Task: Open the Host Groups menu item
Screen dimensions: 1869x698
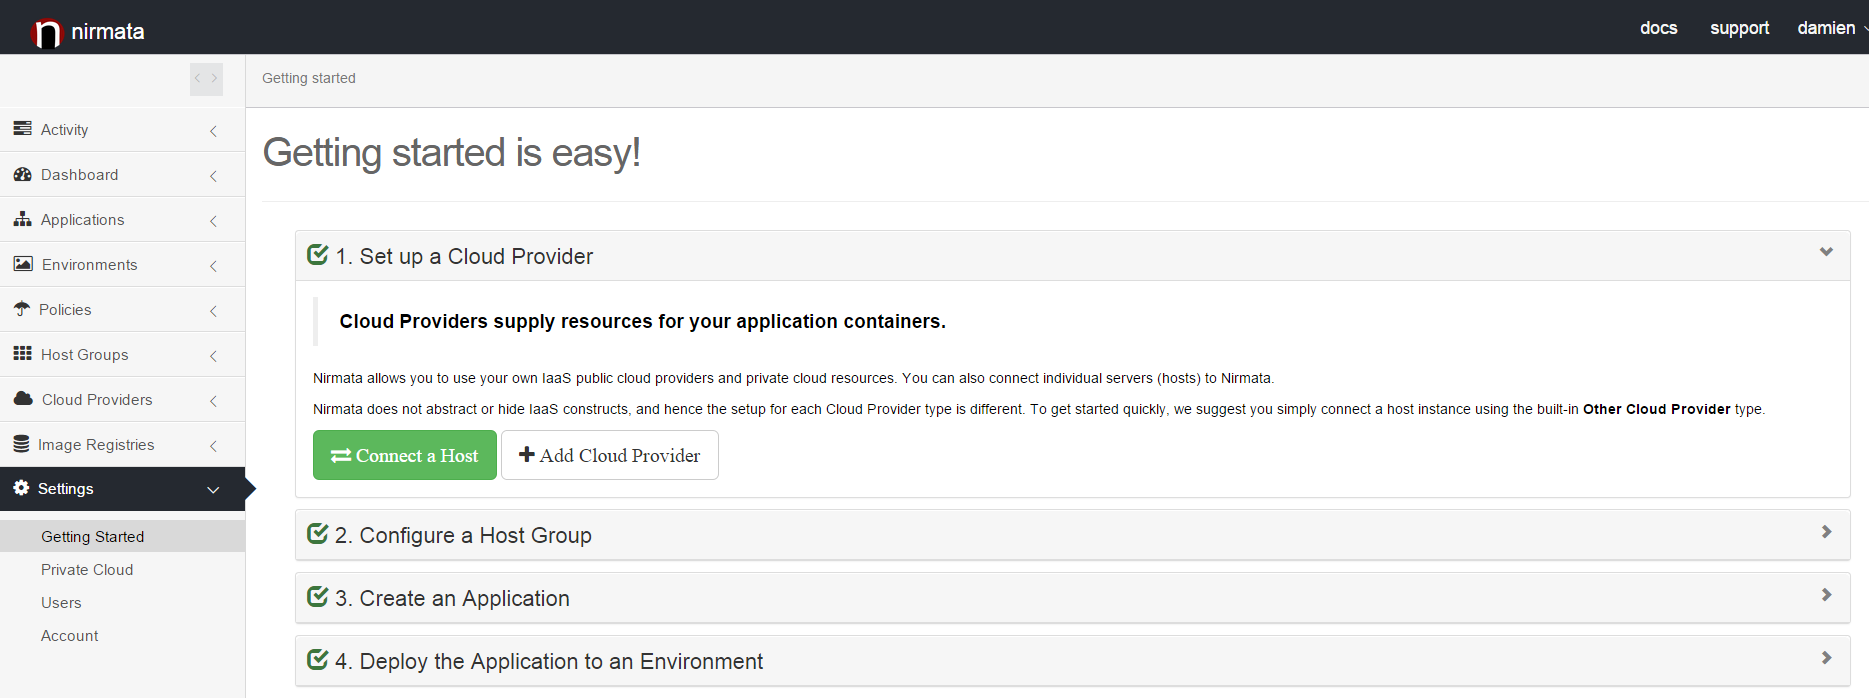Action: [122, 355]
